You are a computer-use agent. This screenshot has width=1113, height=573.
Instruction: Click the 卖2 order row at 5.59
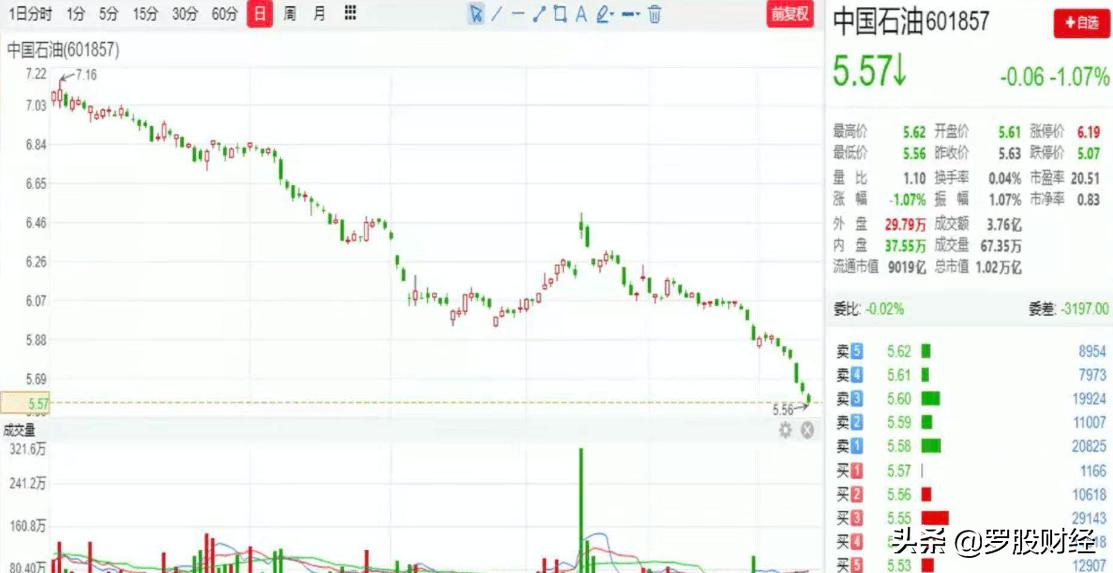(x=969, y=422)
